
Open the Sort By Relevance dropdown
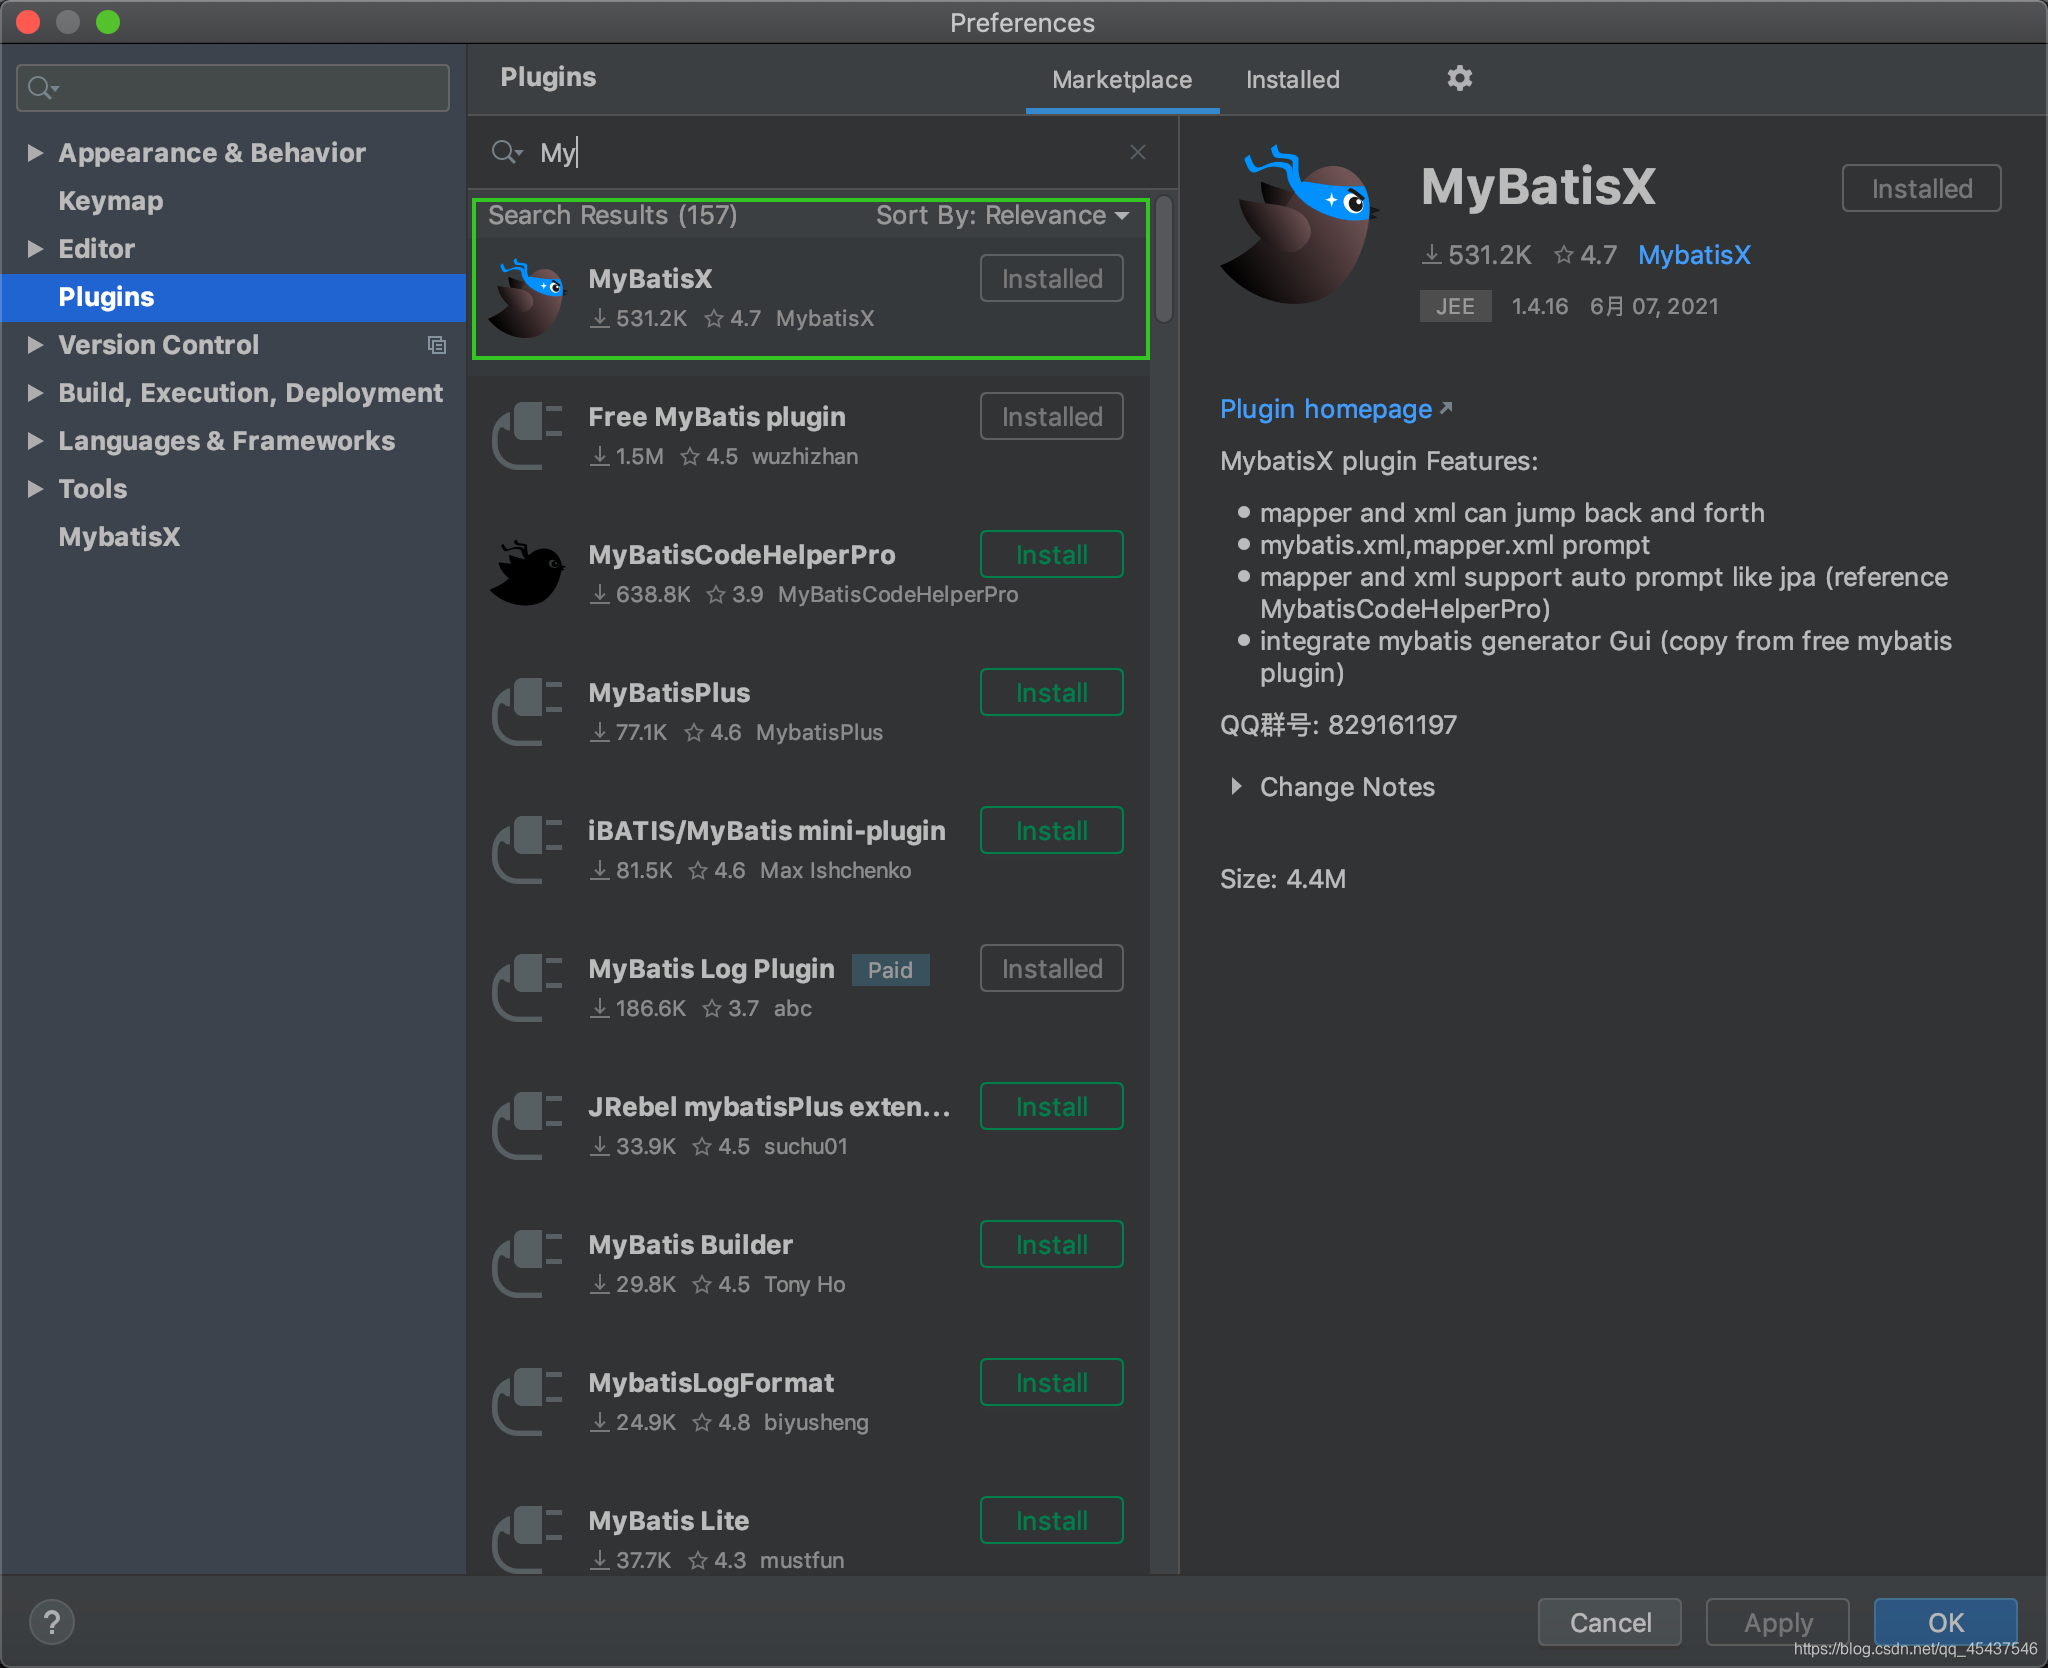[x=1003, y=216]
